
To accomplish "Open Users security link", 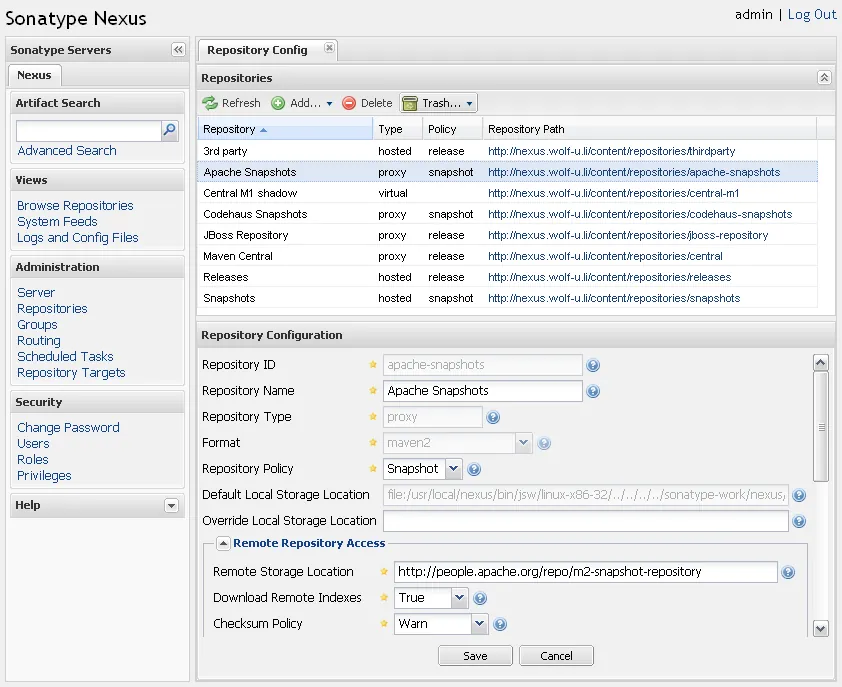I will (x=33, y=444).
